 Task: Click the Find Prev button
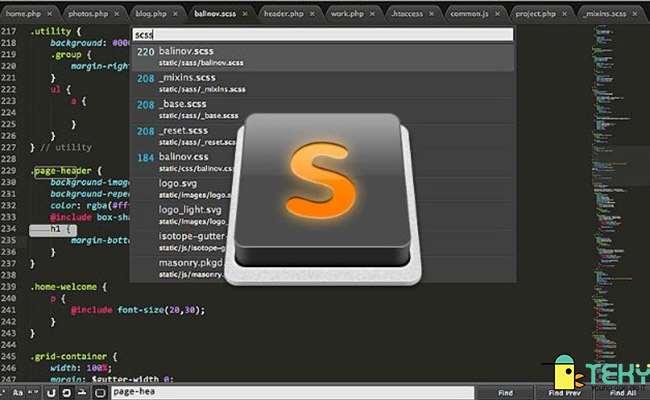point(564,393)
